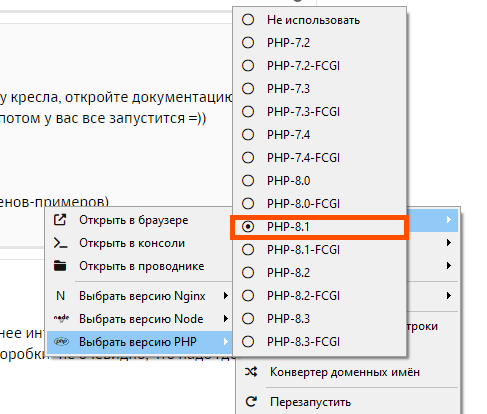Open 'Выбрать версию Node' submenu

(x=139, y=319)
